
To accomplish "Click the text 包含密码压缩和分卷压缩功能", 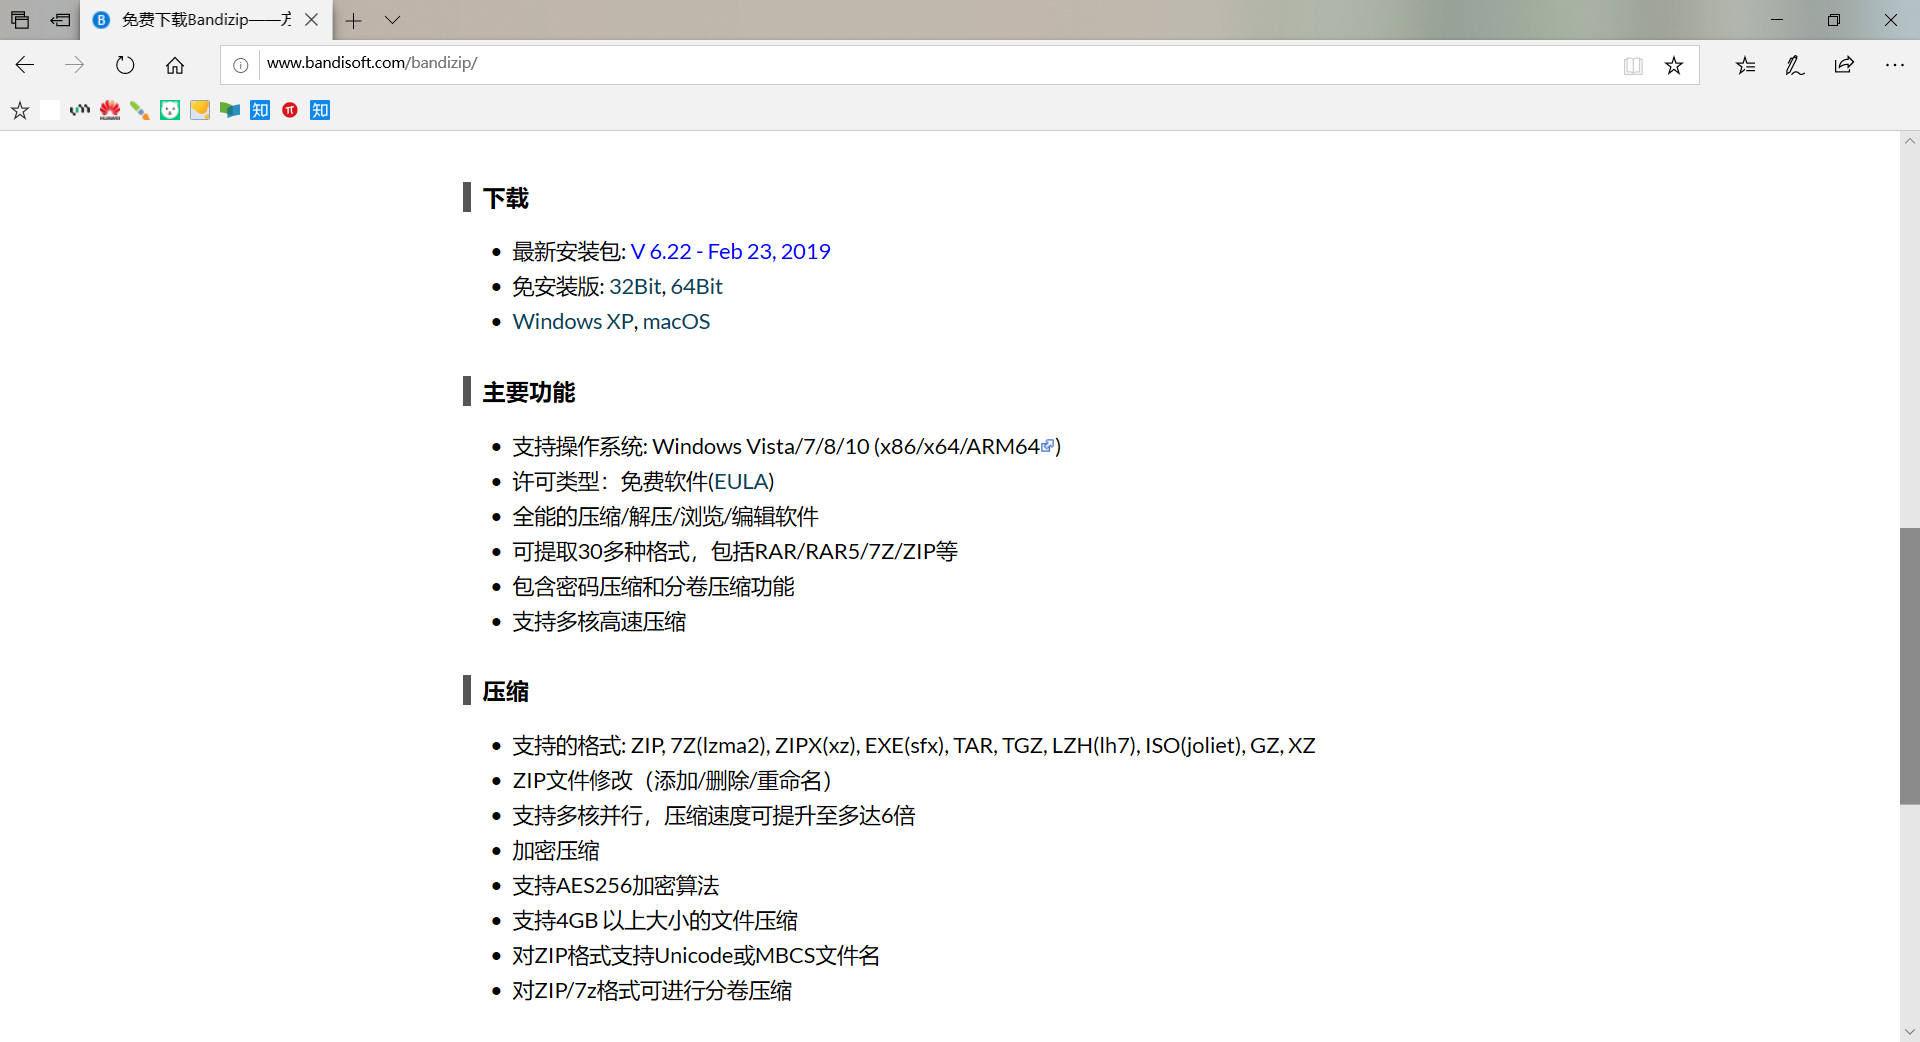I will pyautogui.click(x=654, y=587).
